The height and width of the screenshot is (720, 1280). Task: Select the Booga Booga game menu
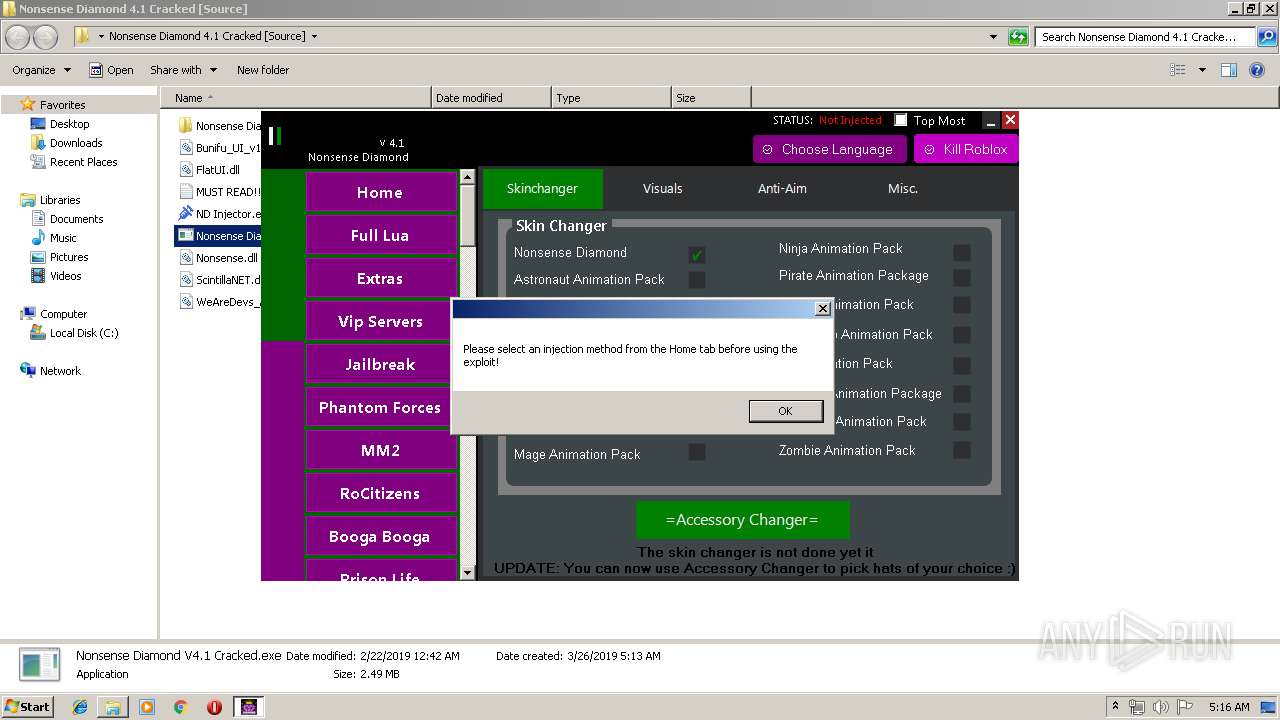(x=380, y=536)
